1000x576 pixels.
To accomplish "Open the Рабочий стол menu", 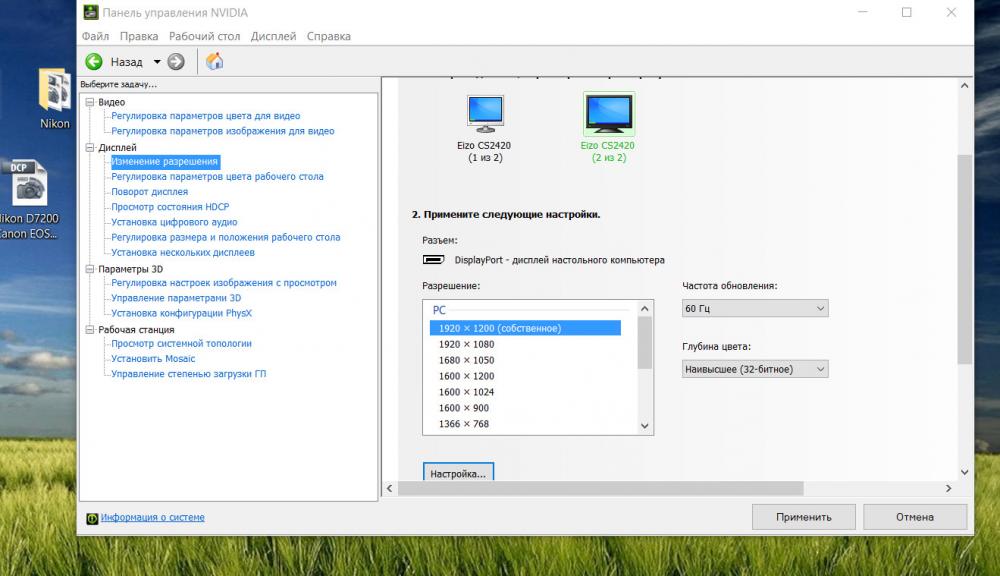I will pos(204,36).
